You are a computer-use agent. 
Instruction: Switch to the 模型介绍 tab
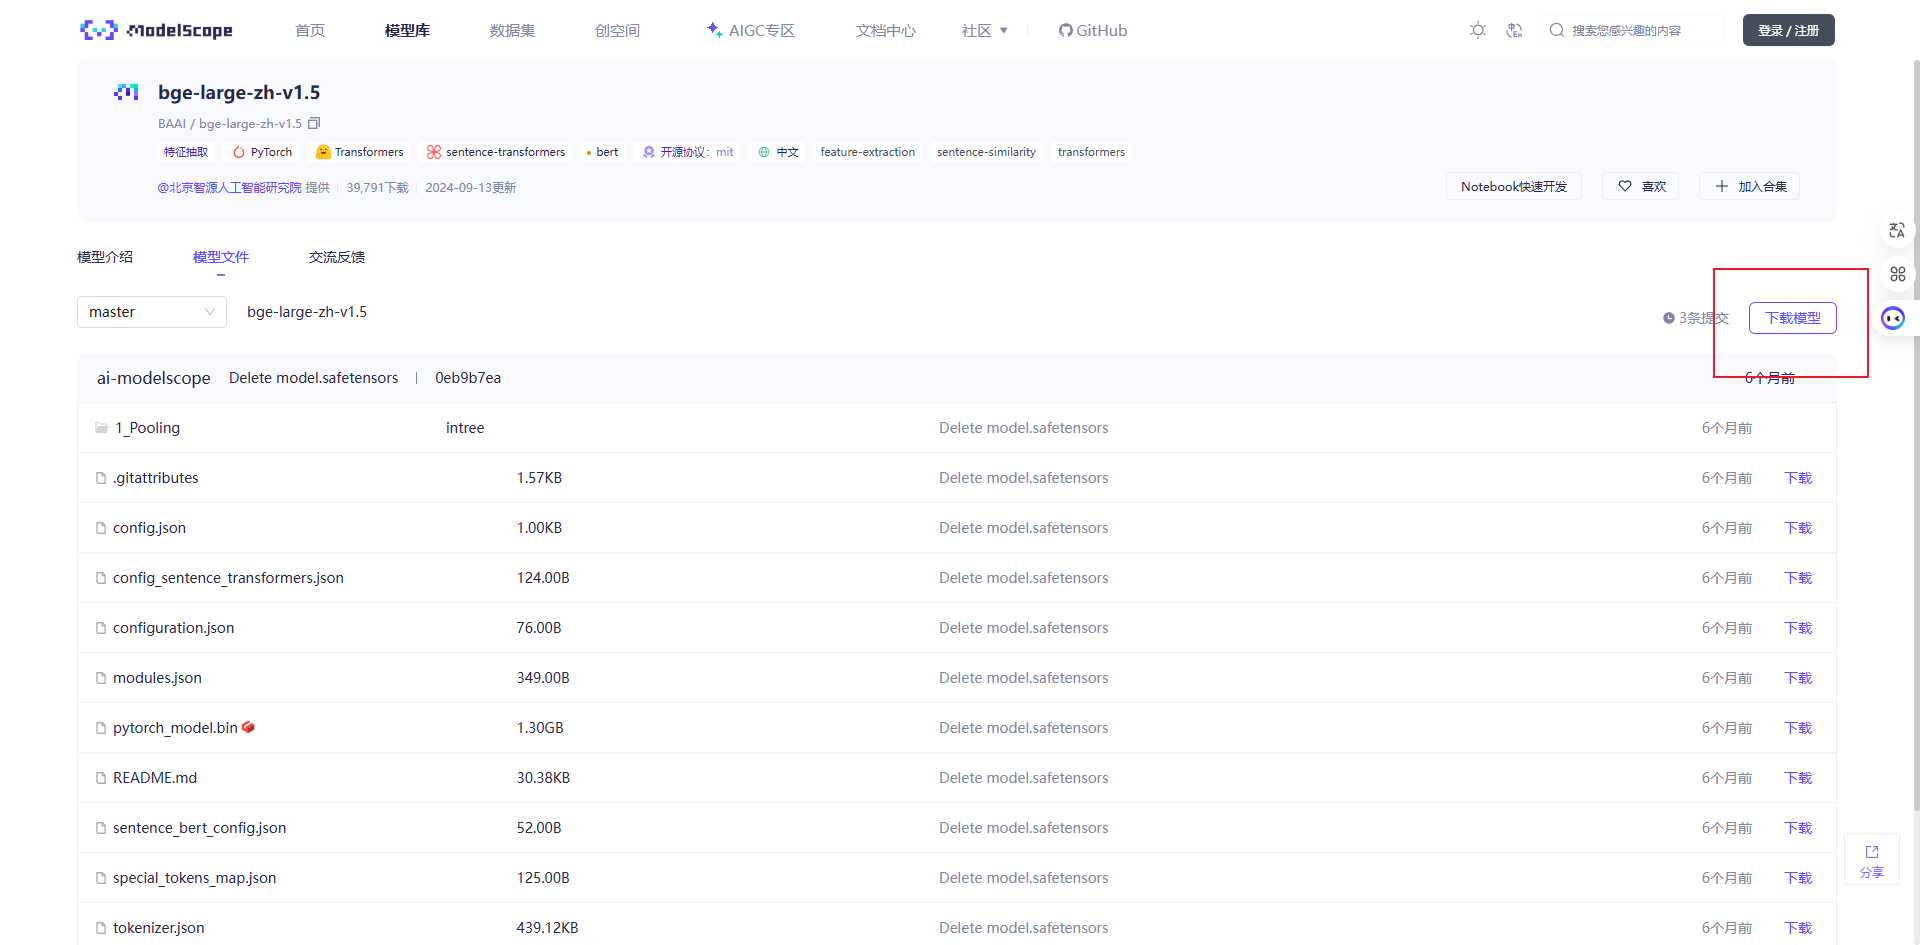pyautogui.click(x=105, y=257)
